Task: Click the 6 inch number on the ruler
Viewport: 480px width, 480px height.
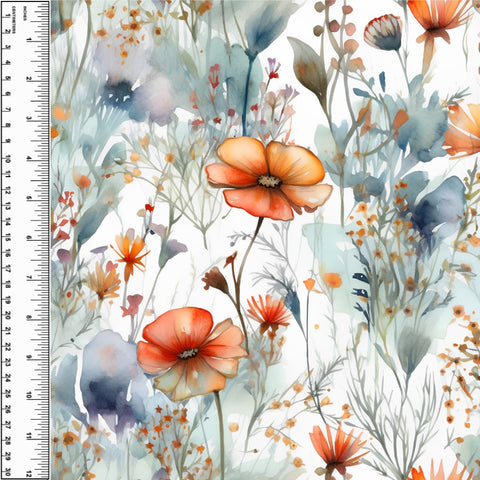Action: click(x=29, y=238)
